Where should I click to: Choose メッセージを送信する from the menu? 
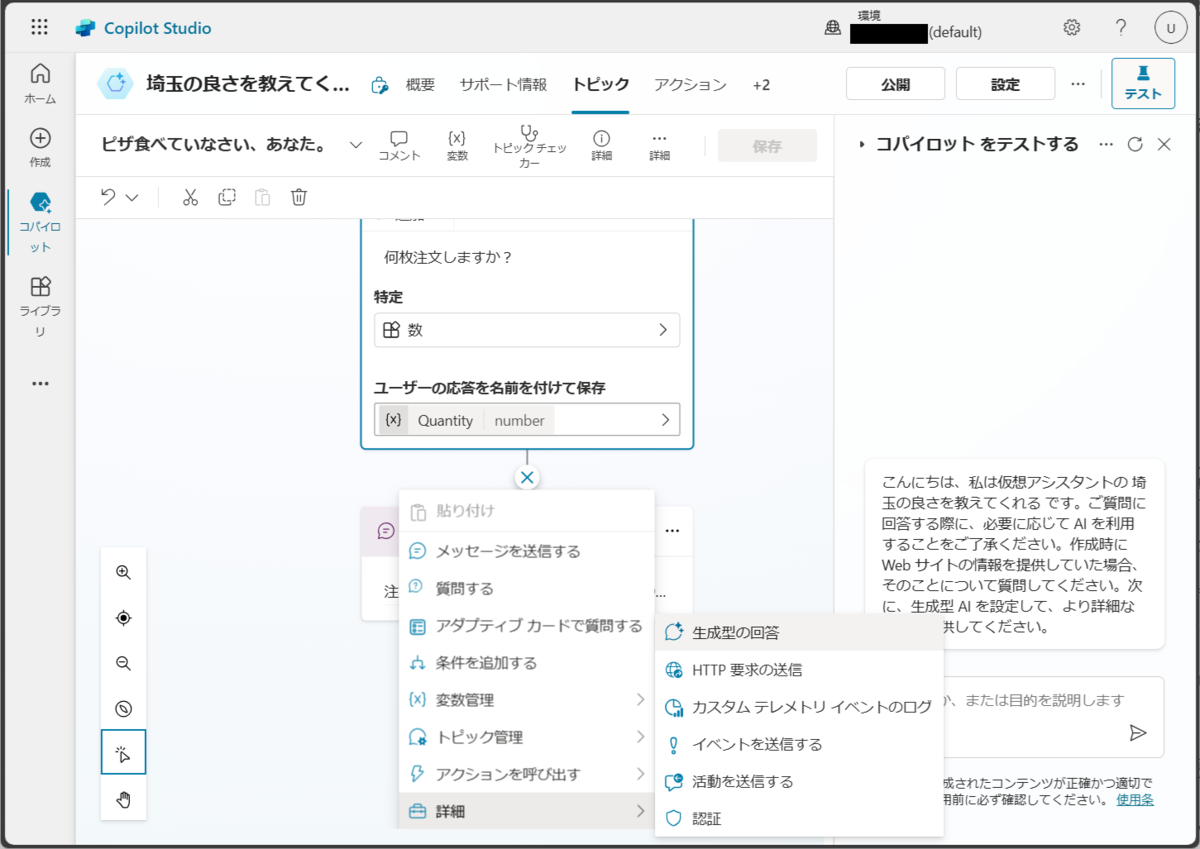tap(527, 551)
